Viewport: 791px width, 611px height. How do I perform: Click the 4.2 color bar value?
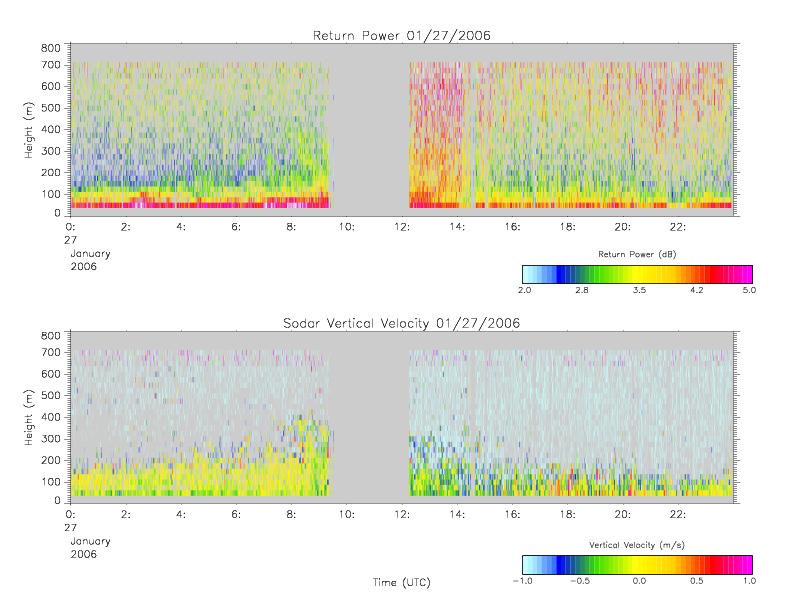(x=697, y=290)
